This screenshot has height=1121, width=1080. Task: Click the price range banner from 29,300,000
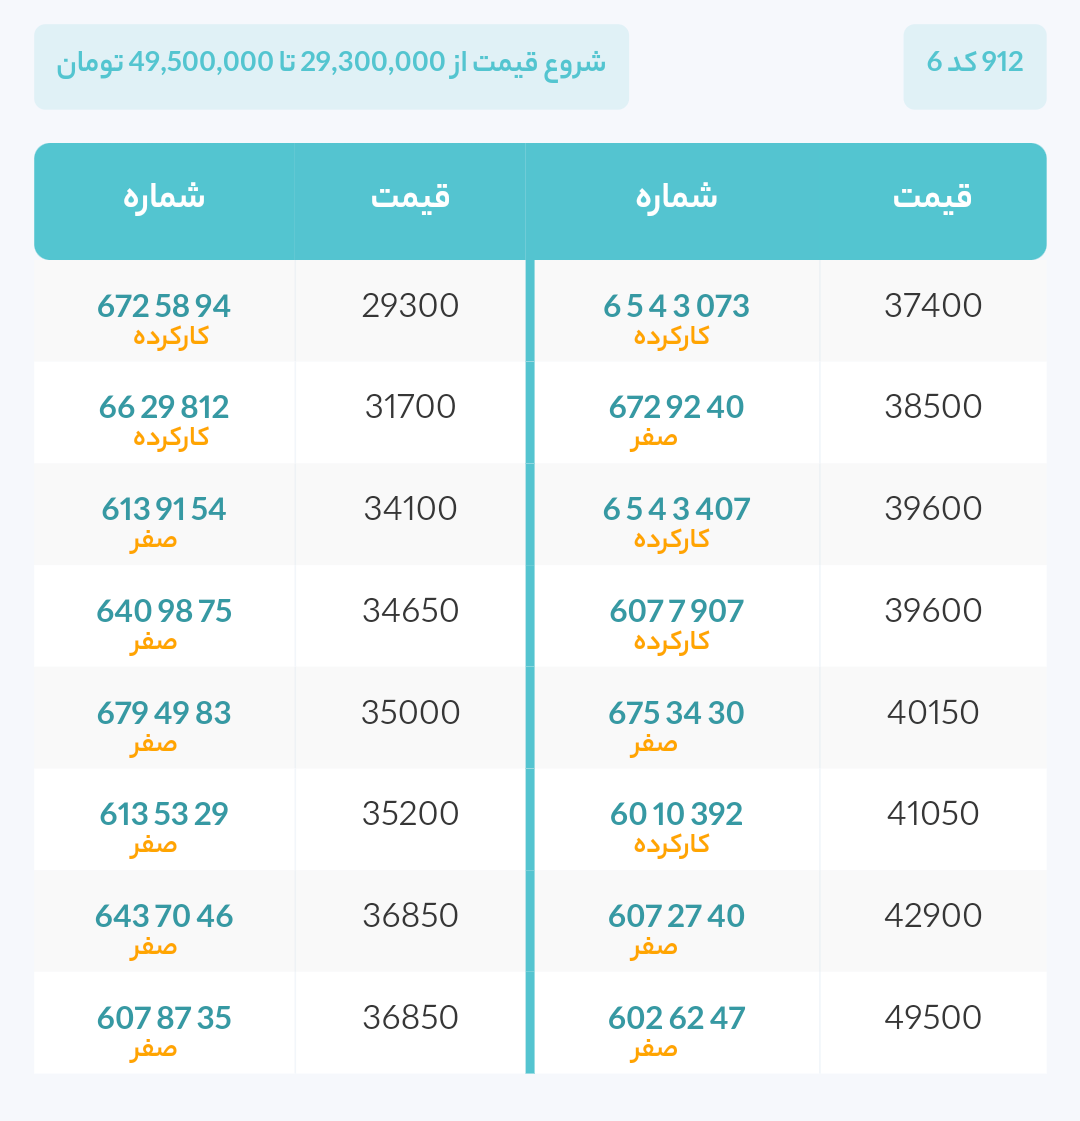click(332, 66)
